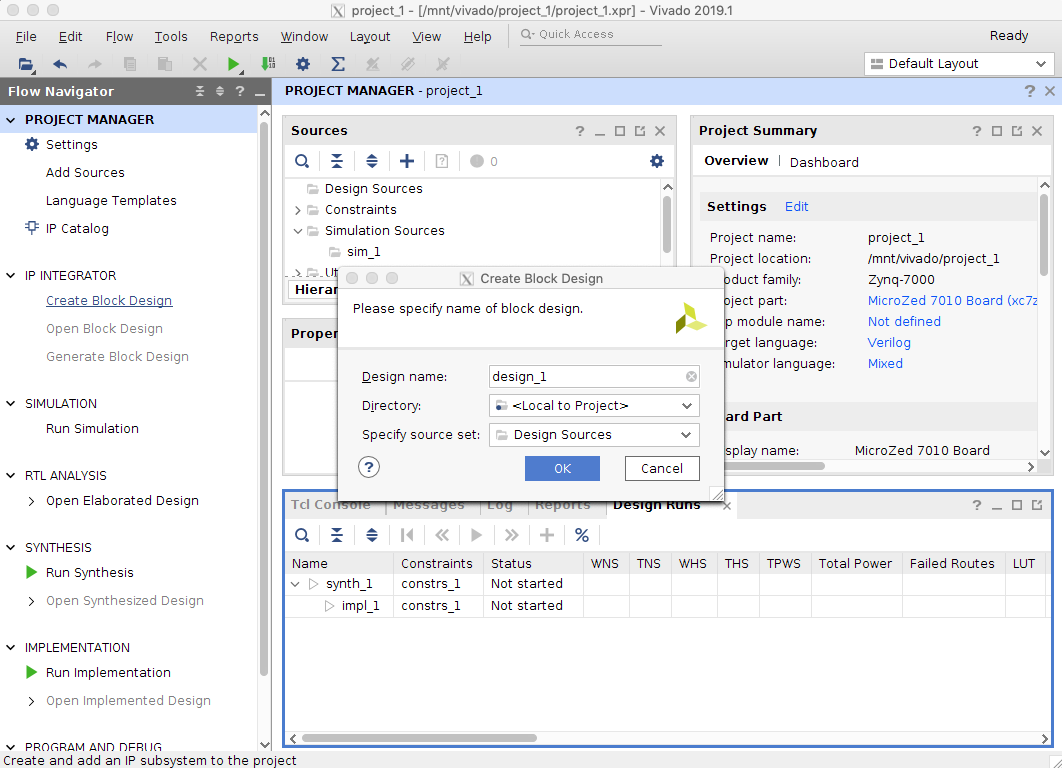1062x768 pixels.
Task: Select Overview tab in Project Summary
Action: point(736,161)
